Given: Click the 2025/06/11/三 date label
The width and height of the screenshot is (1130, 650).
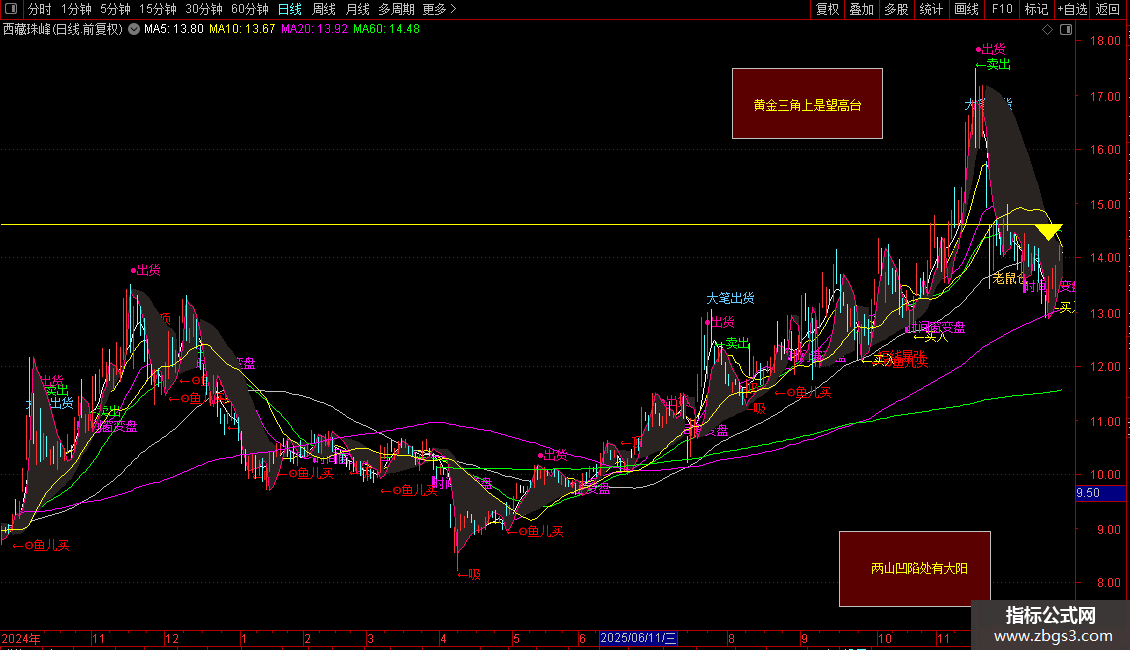Looking at the screenshot, I should tap(639, 638).
